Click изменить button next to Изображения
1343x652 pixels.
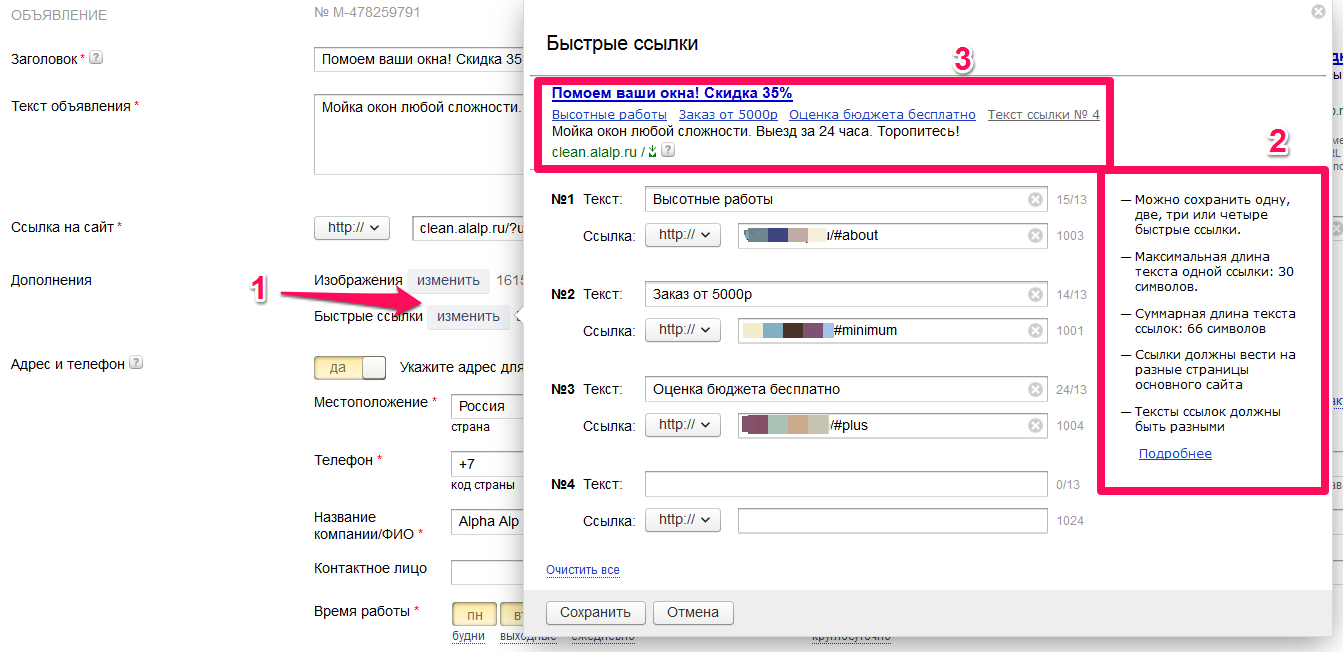[448, 281]
